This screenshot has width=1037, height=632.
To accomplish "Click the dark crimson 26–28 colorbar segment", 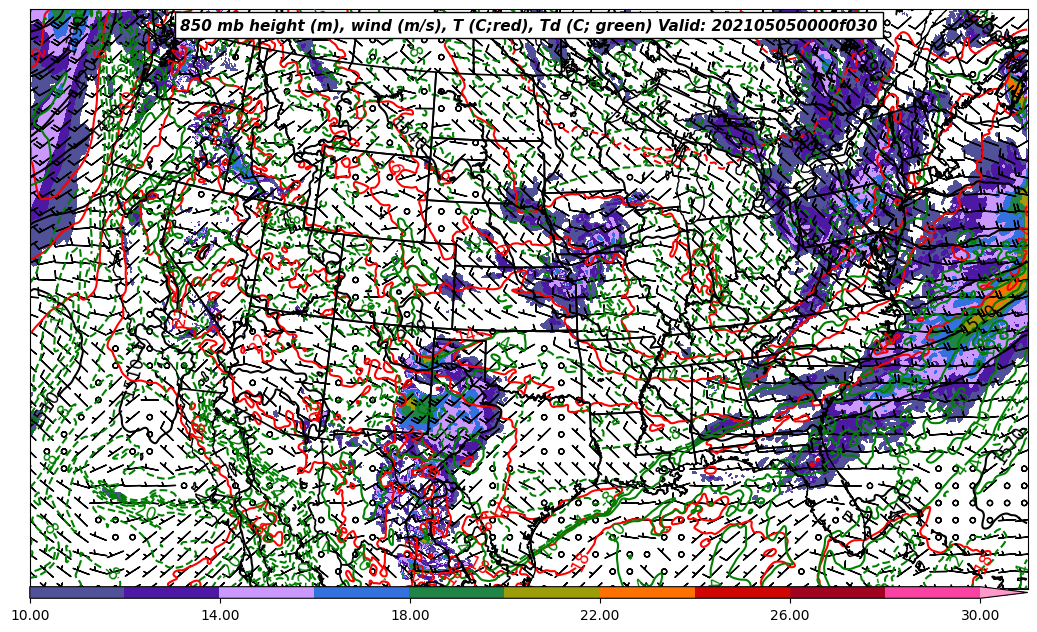I will 837,592.
